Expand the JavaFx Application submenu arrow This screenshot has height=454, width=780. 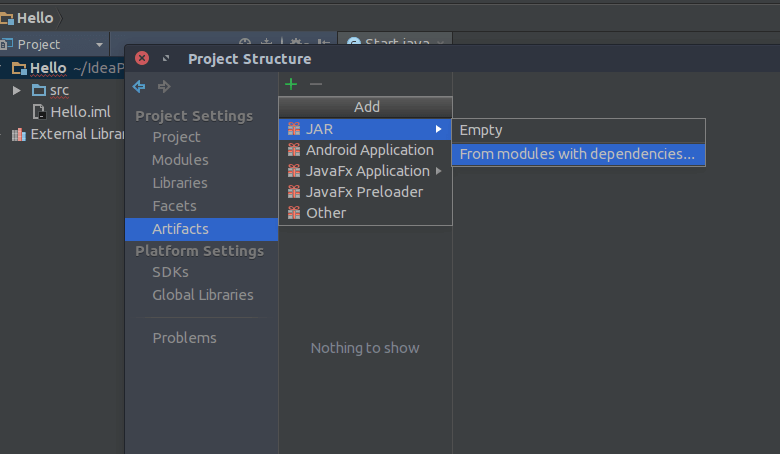click(438, 171)
